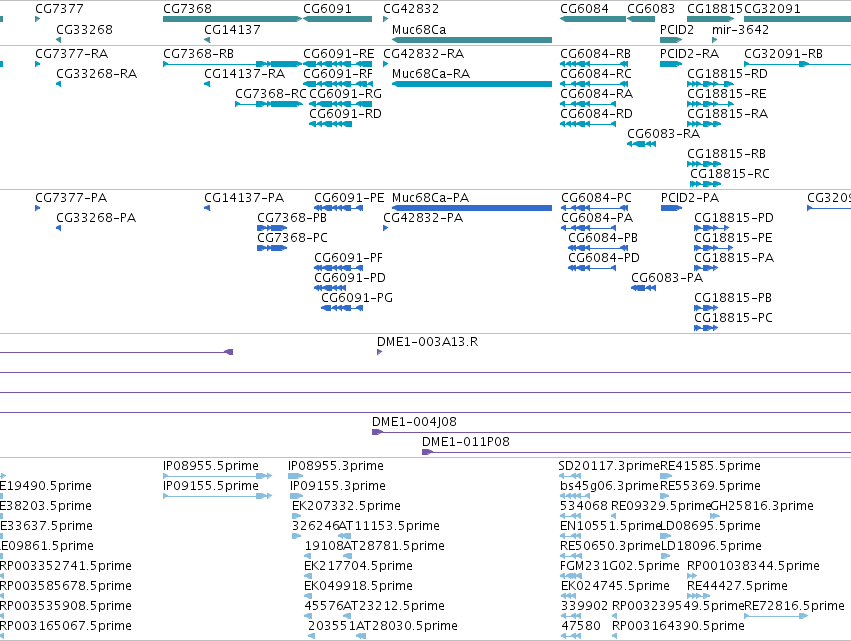
Task: Select the mir-3642 gene label
Action: pos(740,29)
